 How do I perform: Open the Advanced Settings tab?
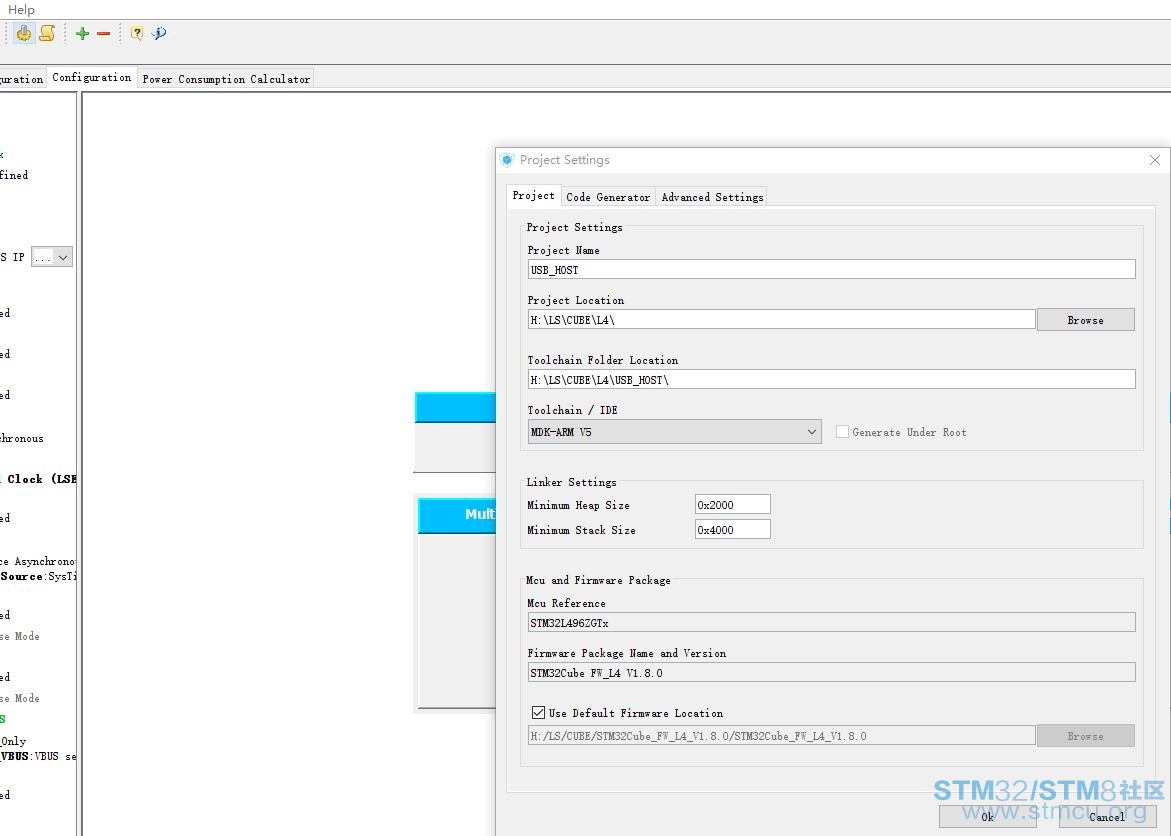712,197
